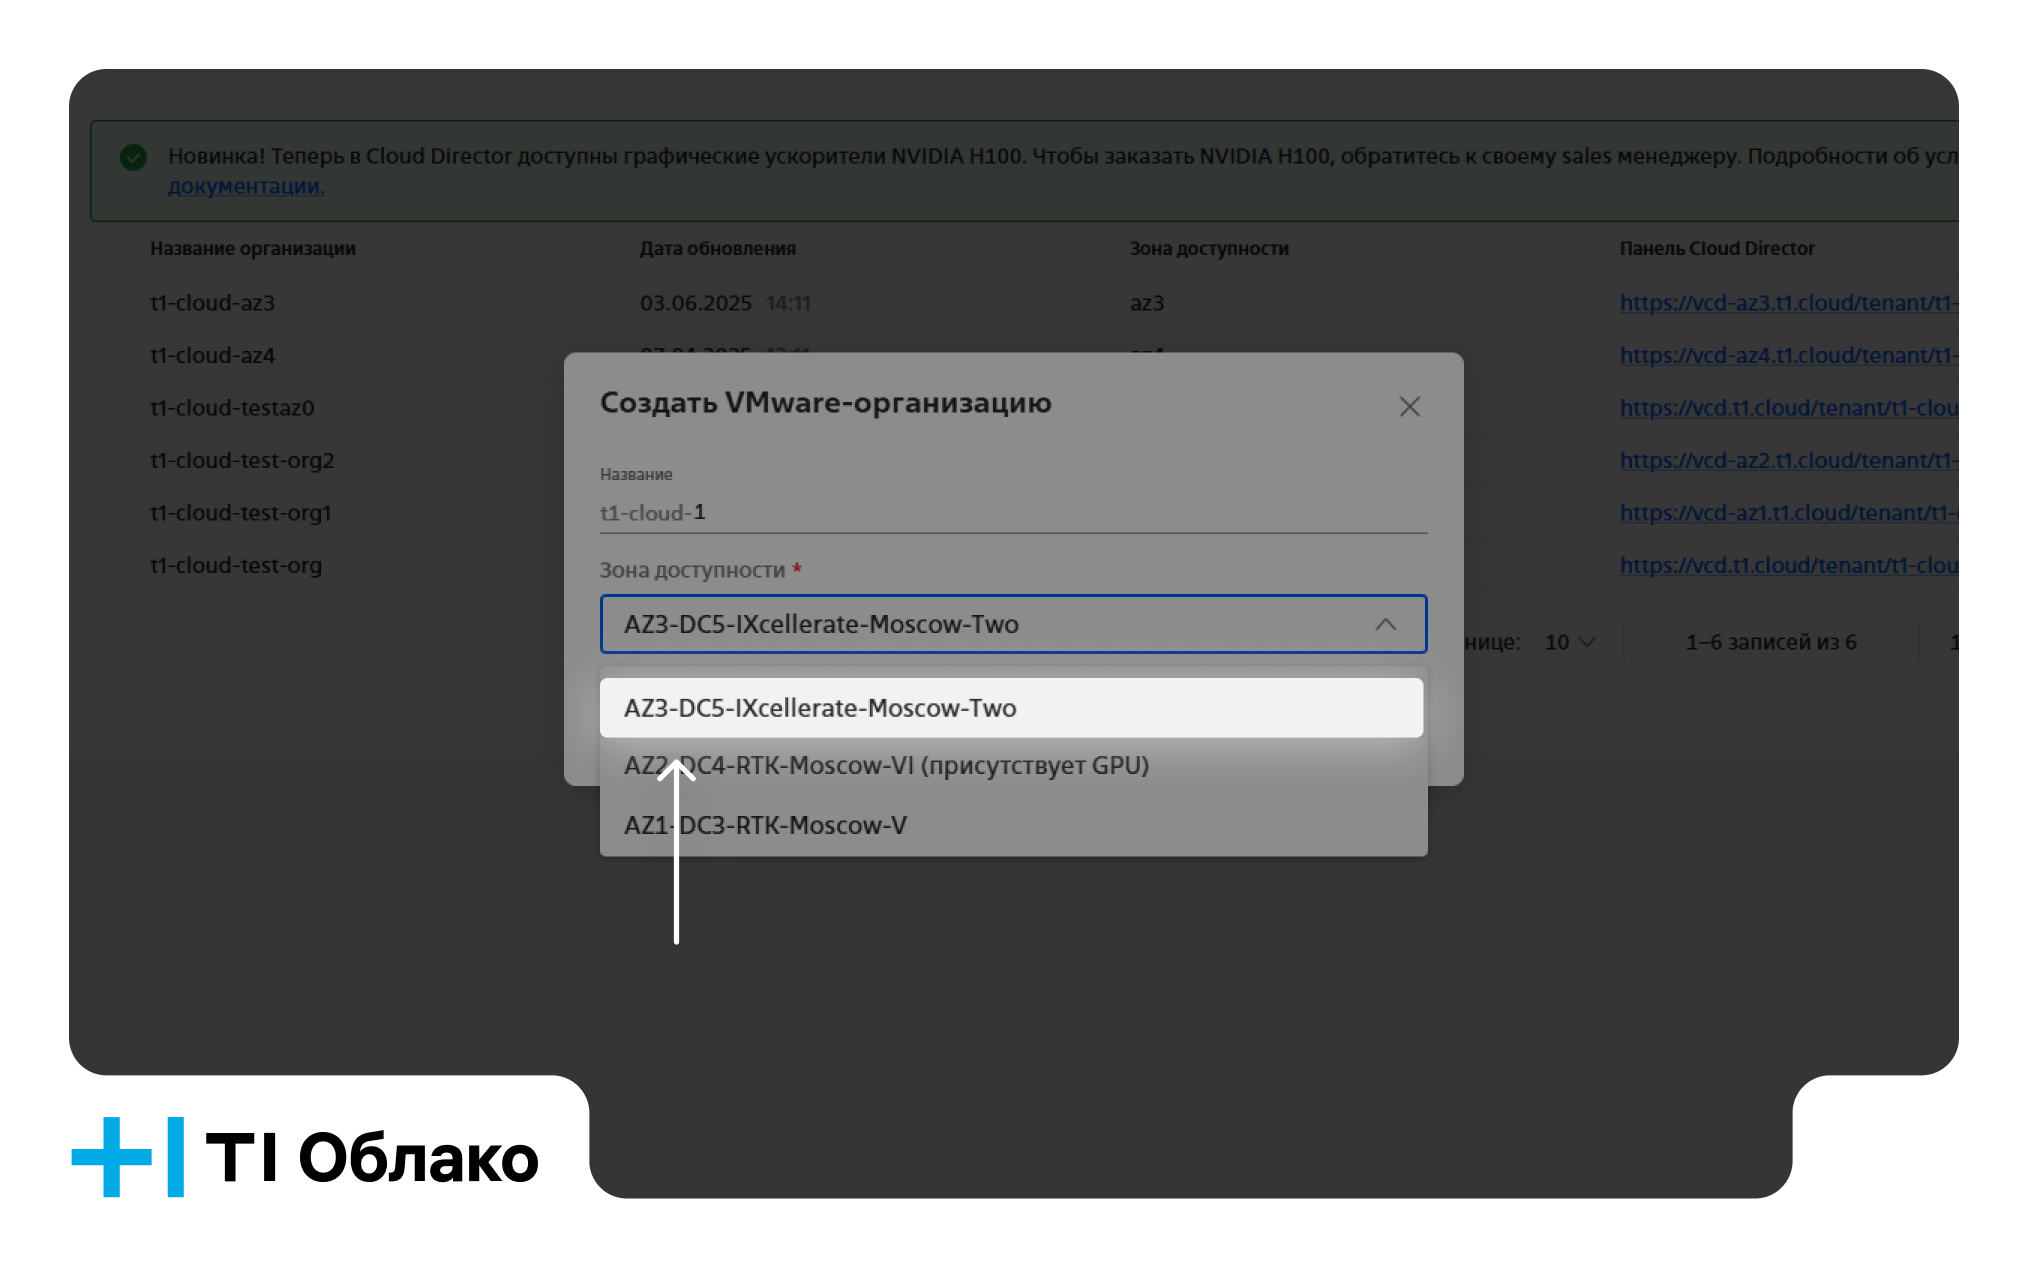Open vcd-az1.t1.cloud tenant link

[1788, 513]
